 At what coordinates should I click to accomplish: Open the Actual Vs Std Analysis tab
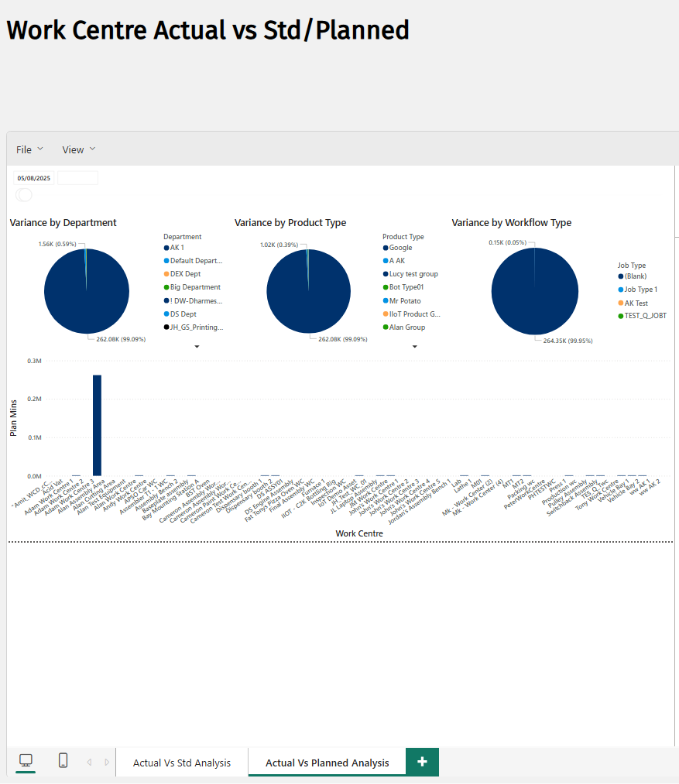[x=182, y=763]
